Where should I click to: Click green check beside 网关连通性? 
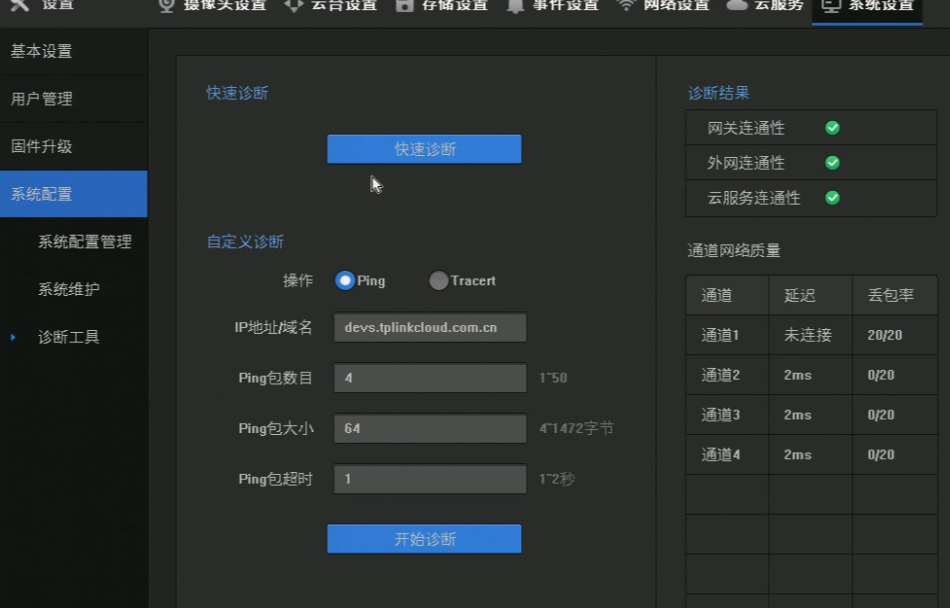pyautogui.click(x=831, y=128)
